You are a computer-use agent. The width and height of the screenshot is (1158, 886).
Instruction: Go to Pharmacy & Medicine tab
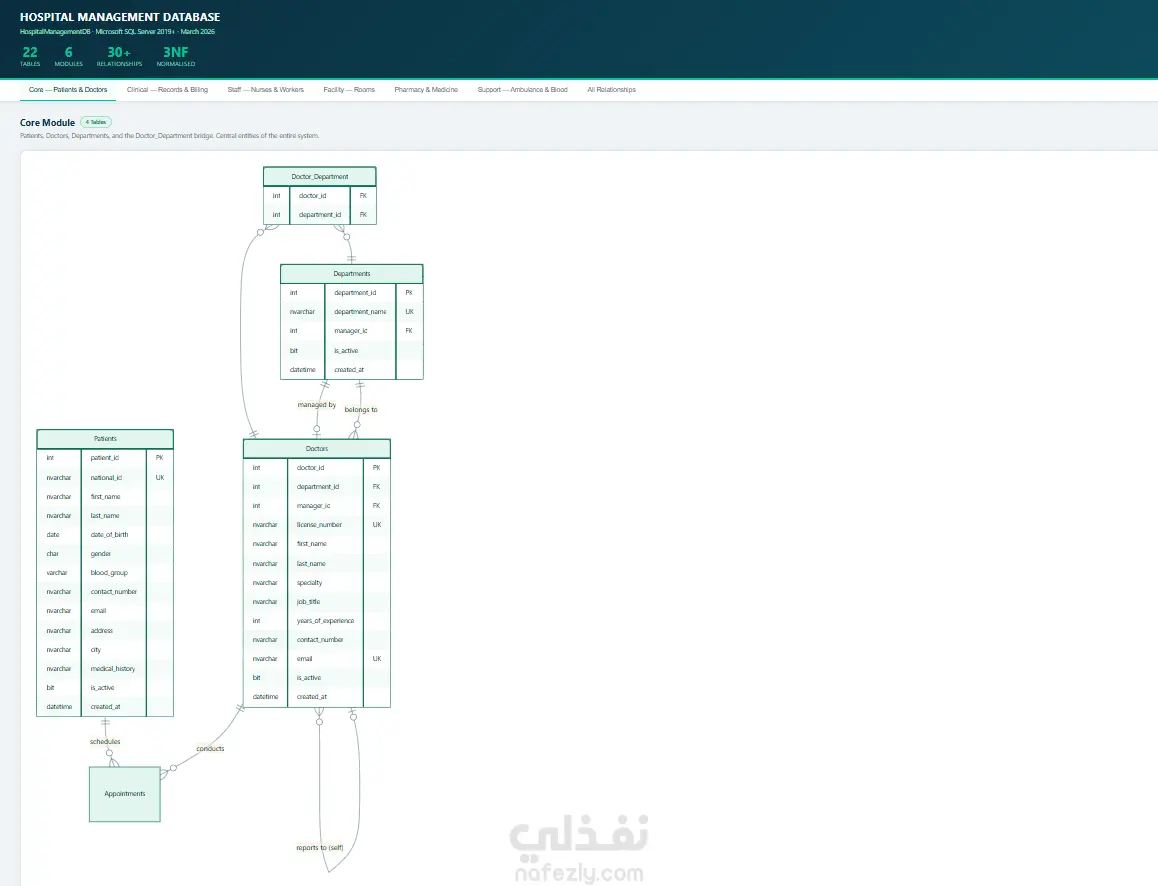[x=425, y=89]
